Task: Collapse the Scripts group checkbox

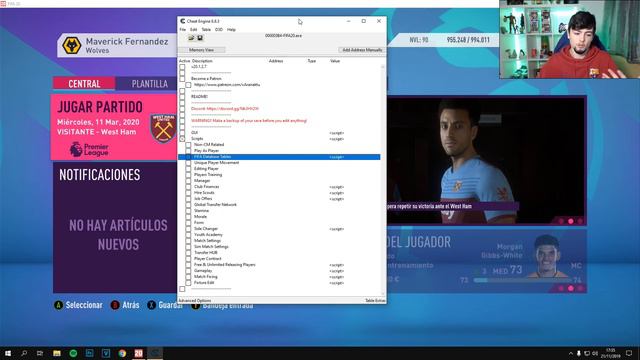Action: 182,139
